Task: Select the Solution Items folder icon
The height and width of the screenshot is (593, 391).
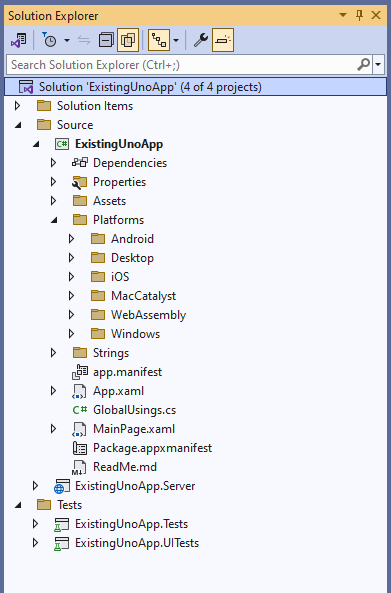Action: tap(44, 106)
